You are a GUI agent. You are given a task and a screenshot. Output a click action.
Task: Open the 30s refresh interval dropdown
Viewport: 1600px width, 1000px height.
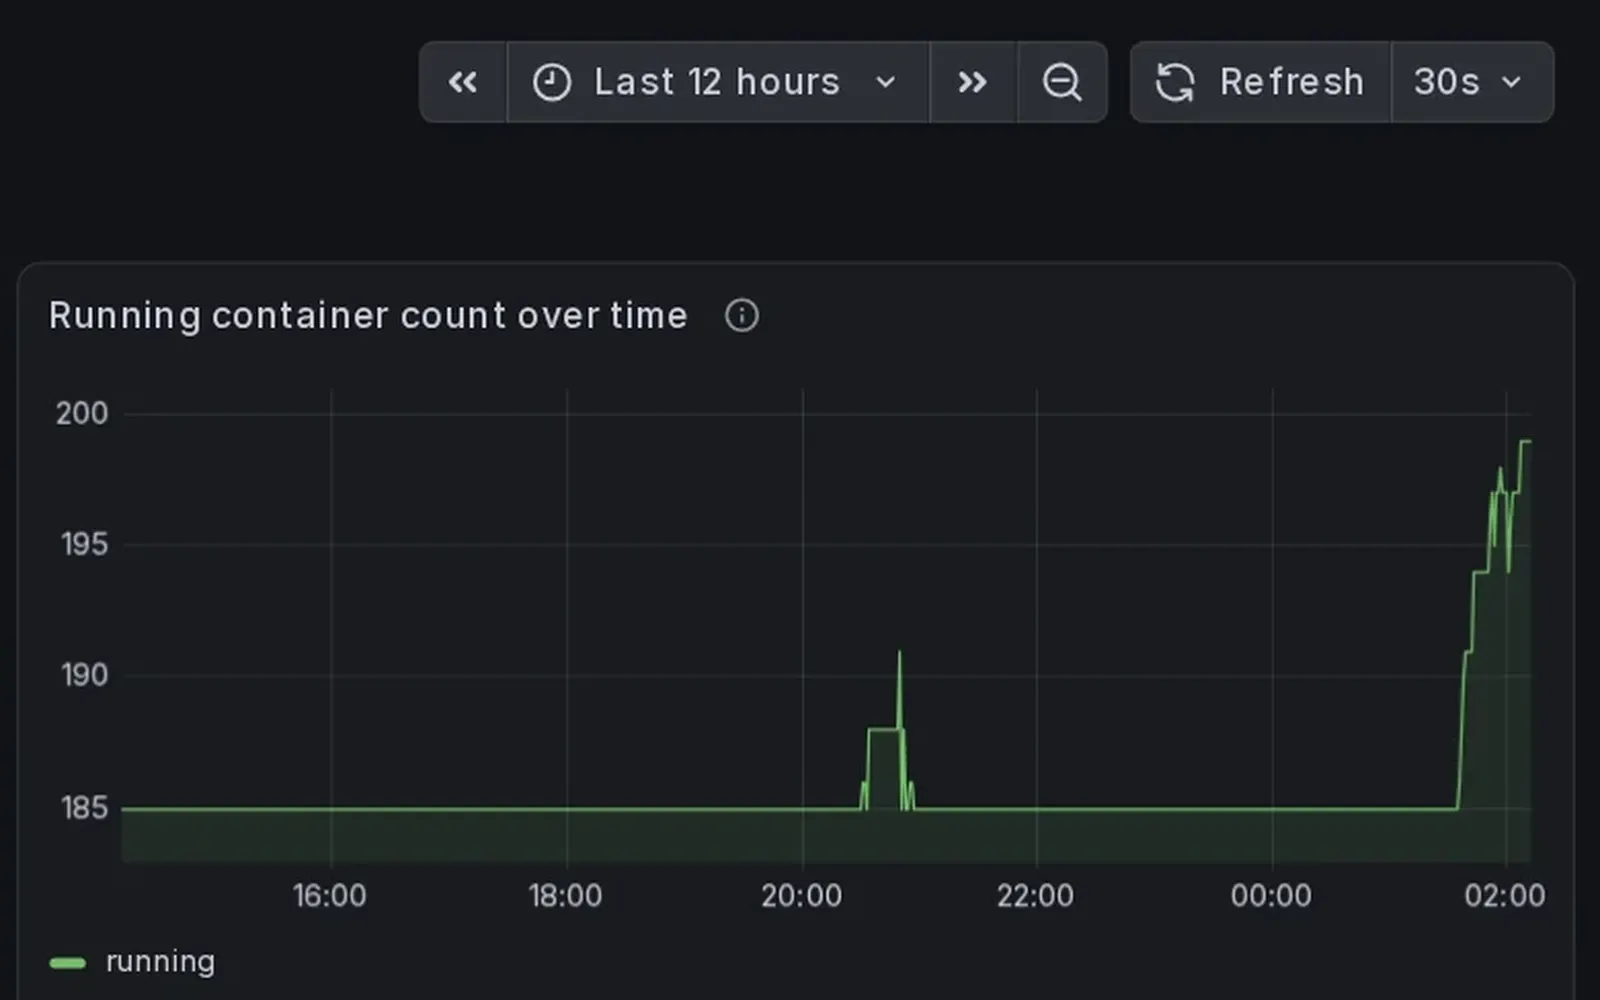1472,82
